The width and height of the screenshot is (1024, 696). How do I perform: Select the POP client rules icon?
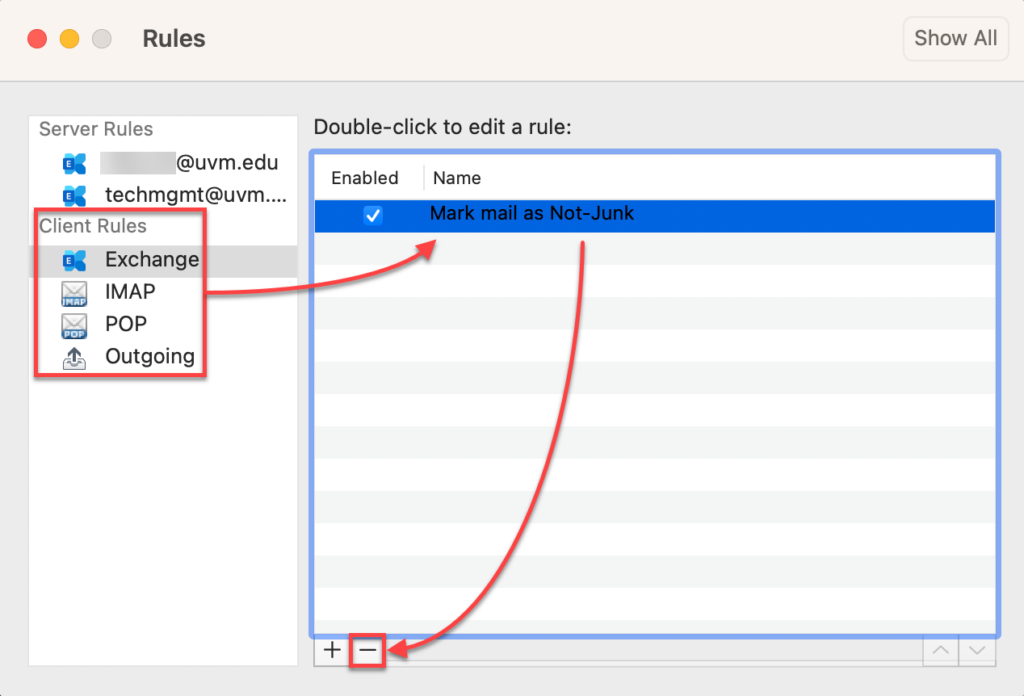point(74,324)
